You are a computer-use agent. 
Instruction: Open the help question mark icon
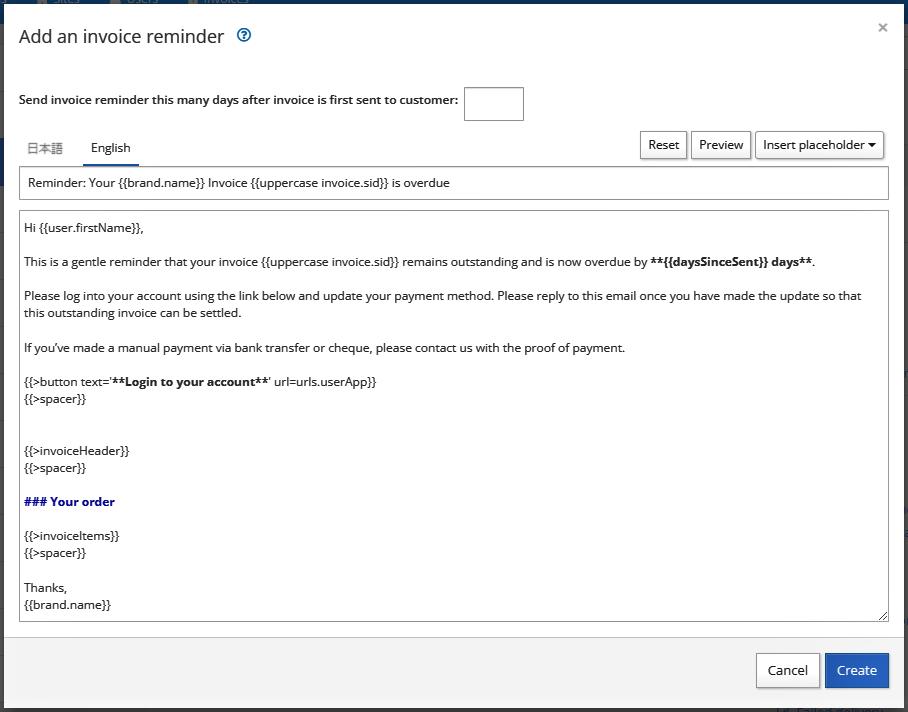click(x=244, y=35)
